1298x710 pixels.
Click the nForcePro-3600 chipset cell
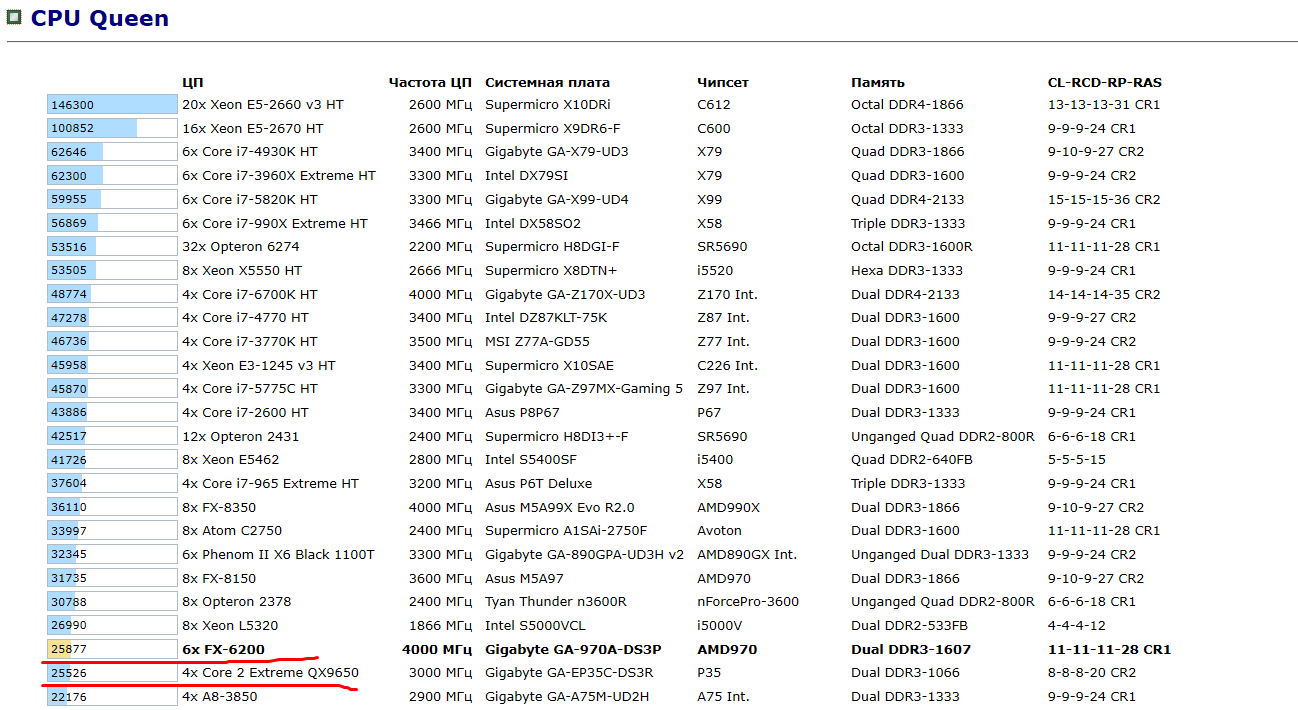point(748,602)
